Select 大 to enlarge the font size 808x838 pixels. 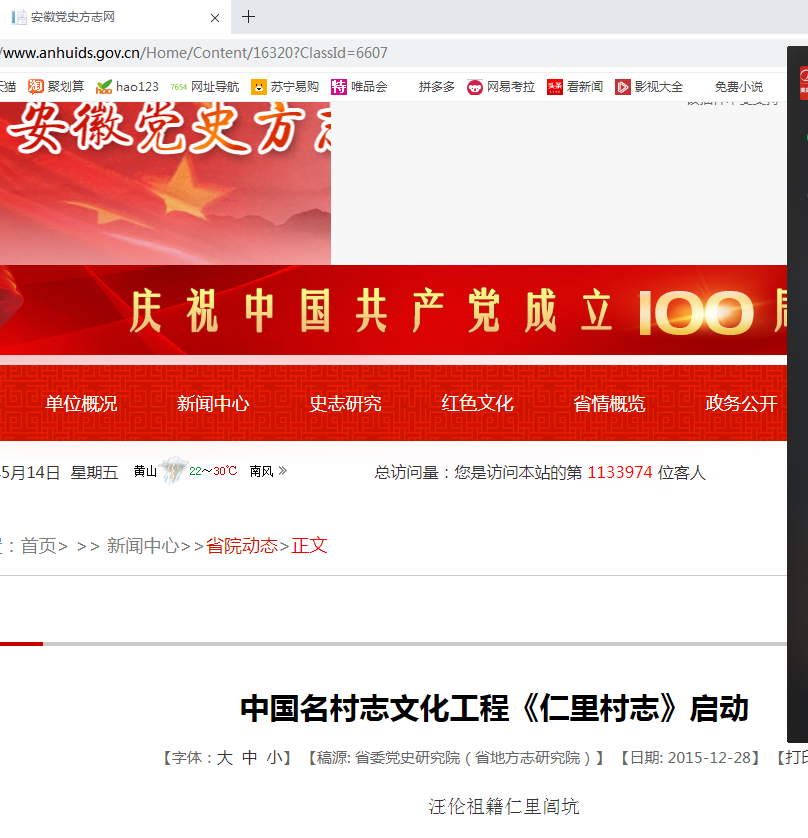coord(224,757)
